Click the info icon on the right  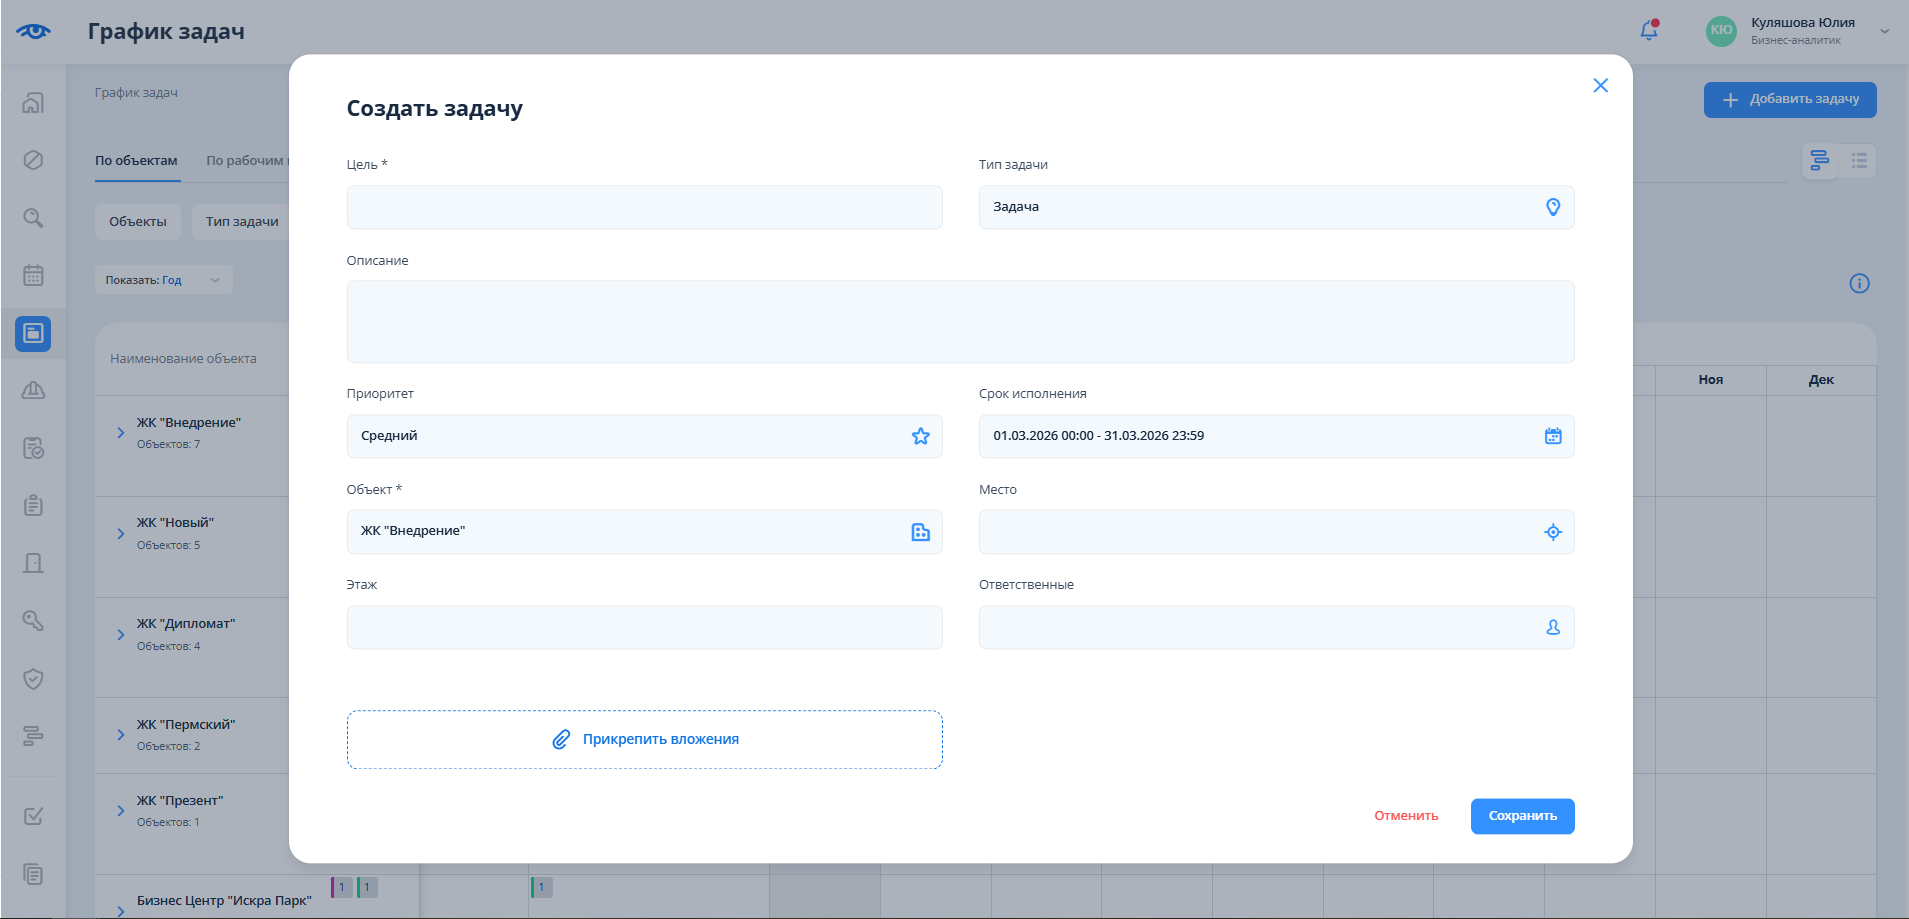pyautogui.click(x=1859, y=284)
